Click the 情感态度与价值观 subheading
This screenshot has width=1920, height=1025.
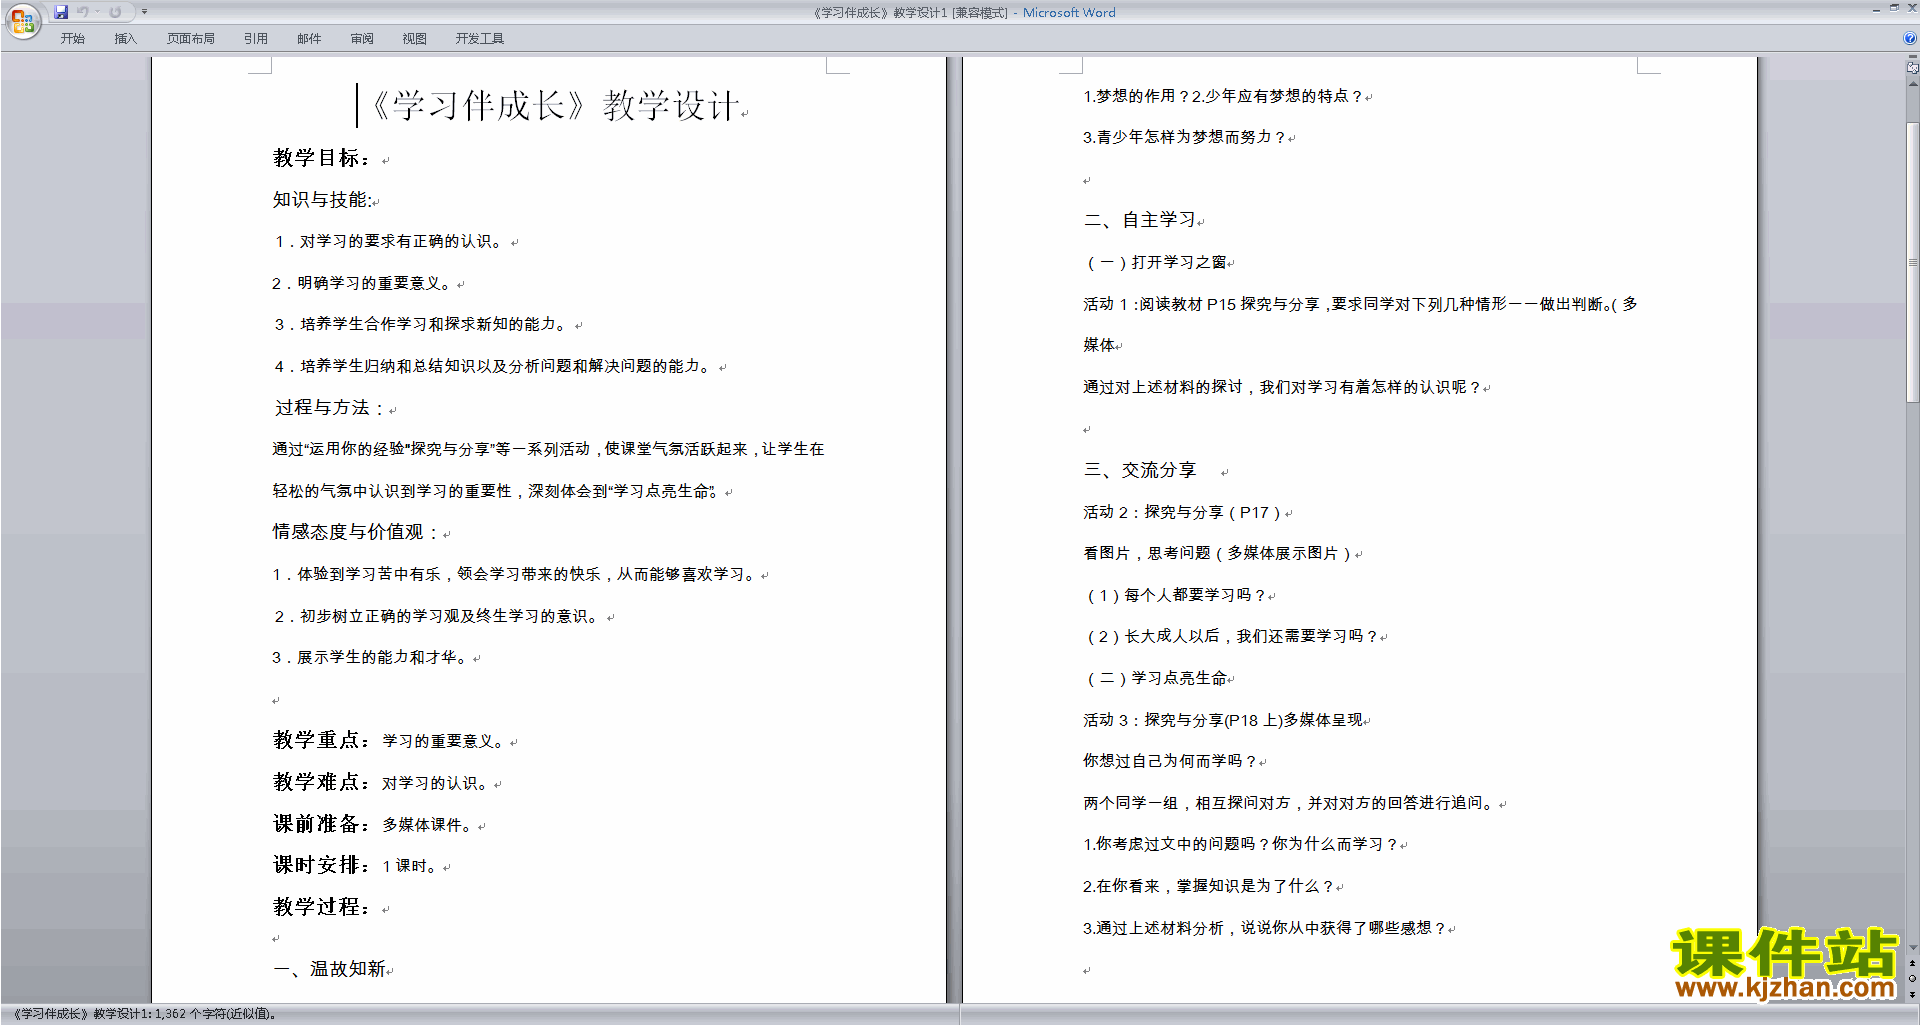point(355,532)
